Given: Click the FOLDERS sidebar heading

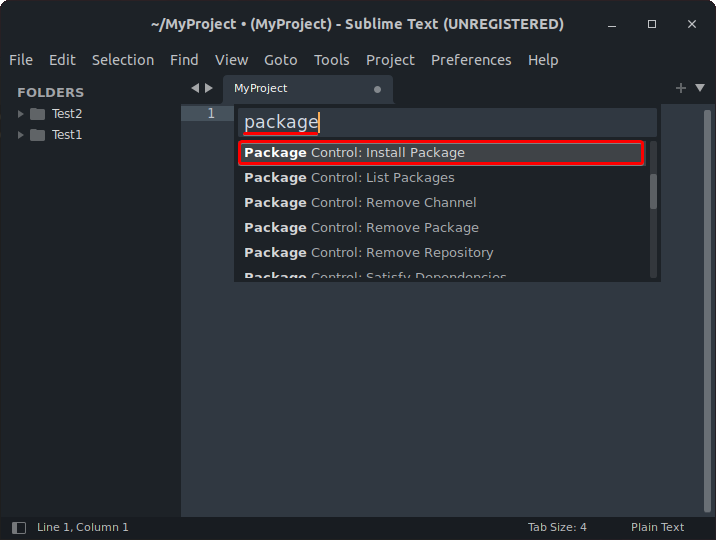Looking at the screenshot, I should coord(51,93).
